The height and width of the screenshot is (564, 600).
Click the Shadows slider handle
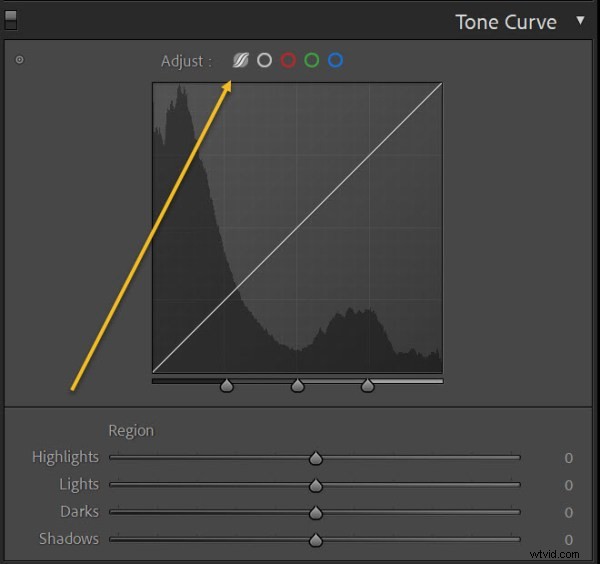pyautogui.click(x=316, y=540)
